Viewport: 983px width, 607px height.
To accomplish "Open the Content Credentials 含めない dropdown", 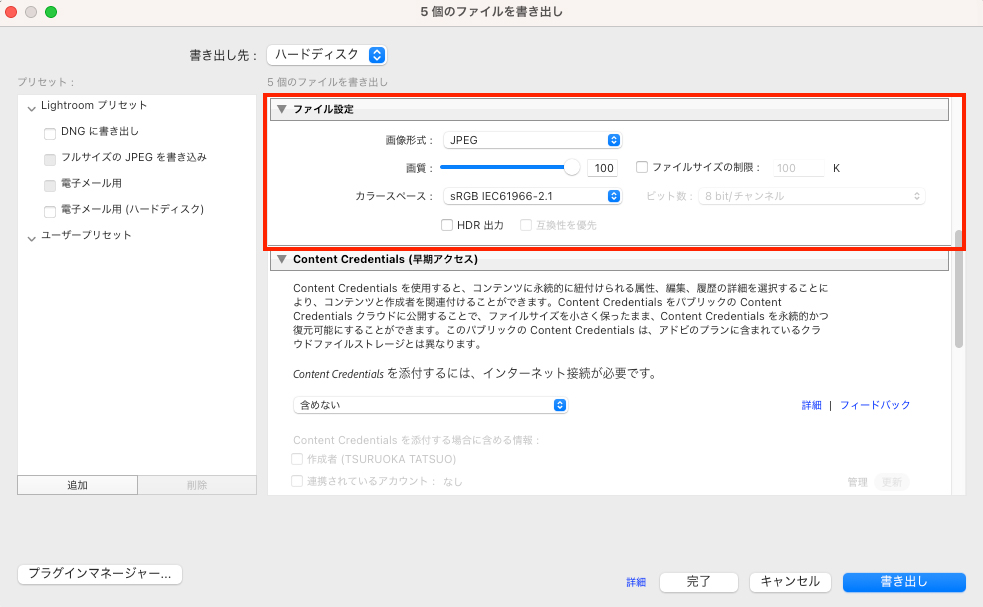I will coord(430,405).
